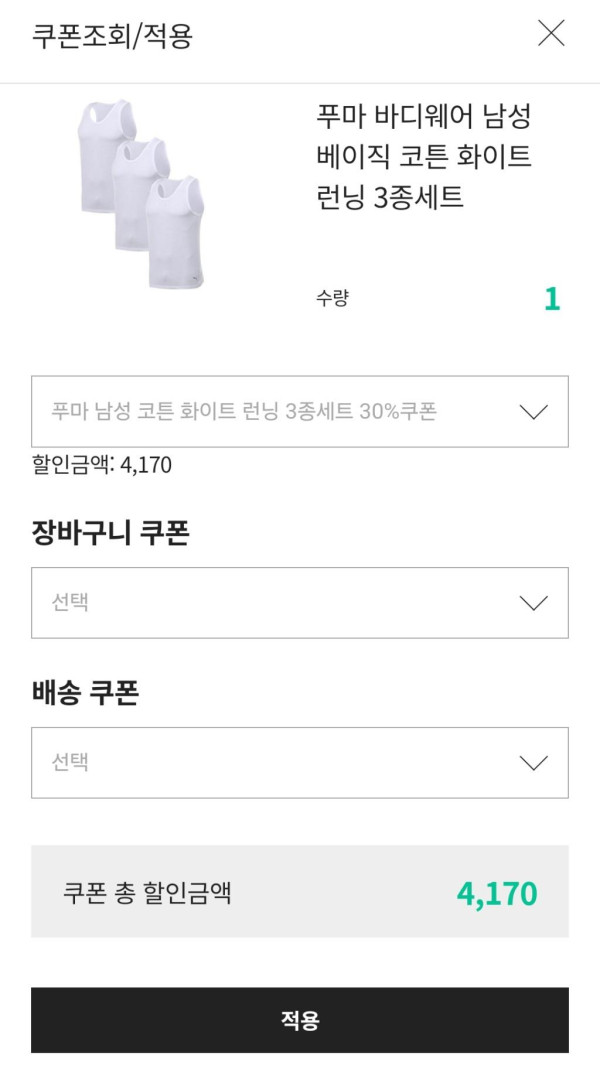Click the 할인금액: 4,170 text
The width and height of the screenshot is (600, 1083).
tap(102, 465)
